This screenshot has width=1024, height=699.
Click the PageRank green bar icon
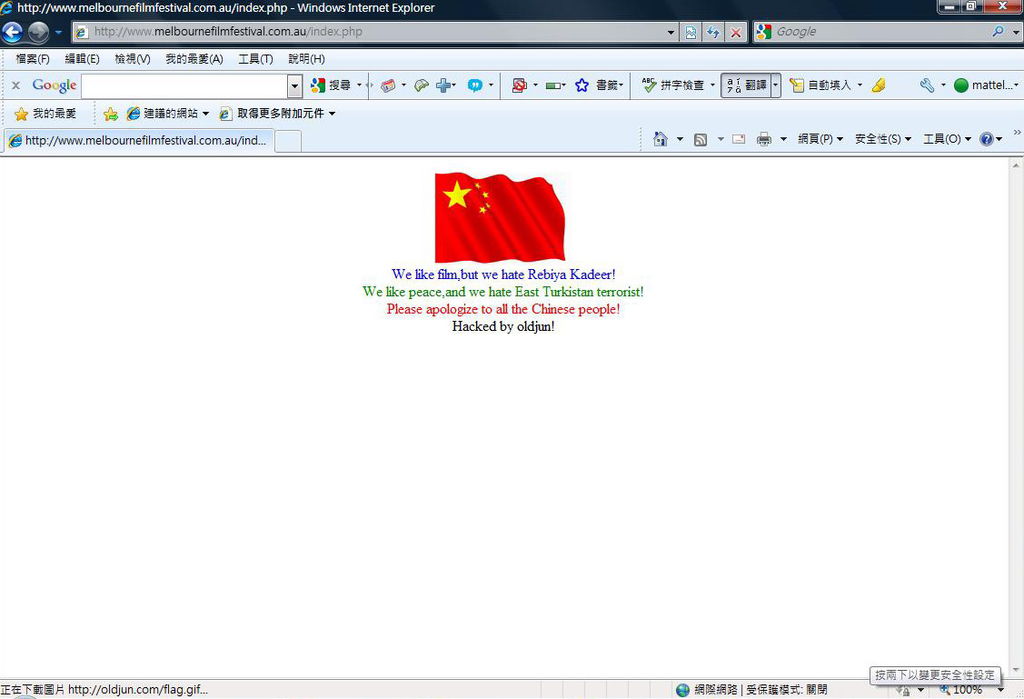(x=554, y=86)
